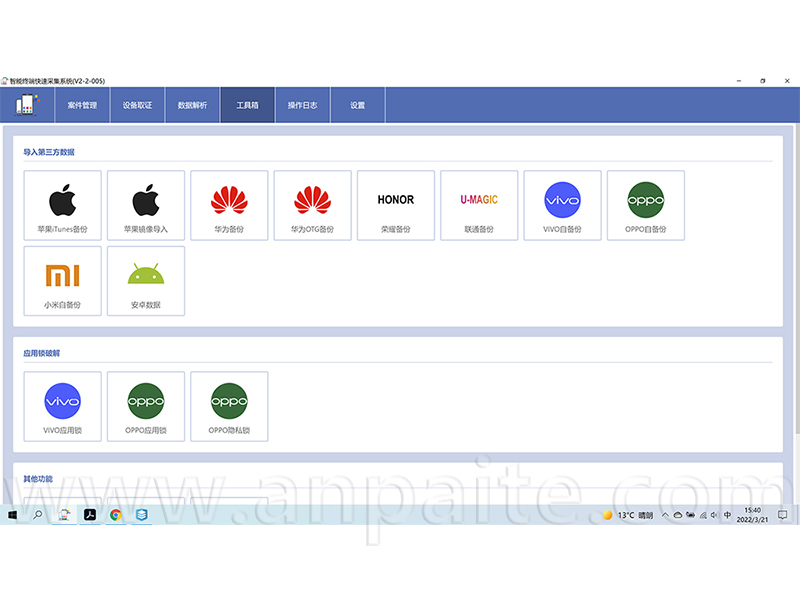
Task: Select the 苹果镜像导入 tile
Action: point(146,205)
